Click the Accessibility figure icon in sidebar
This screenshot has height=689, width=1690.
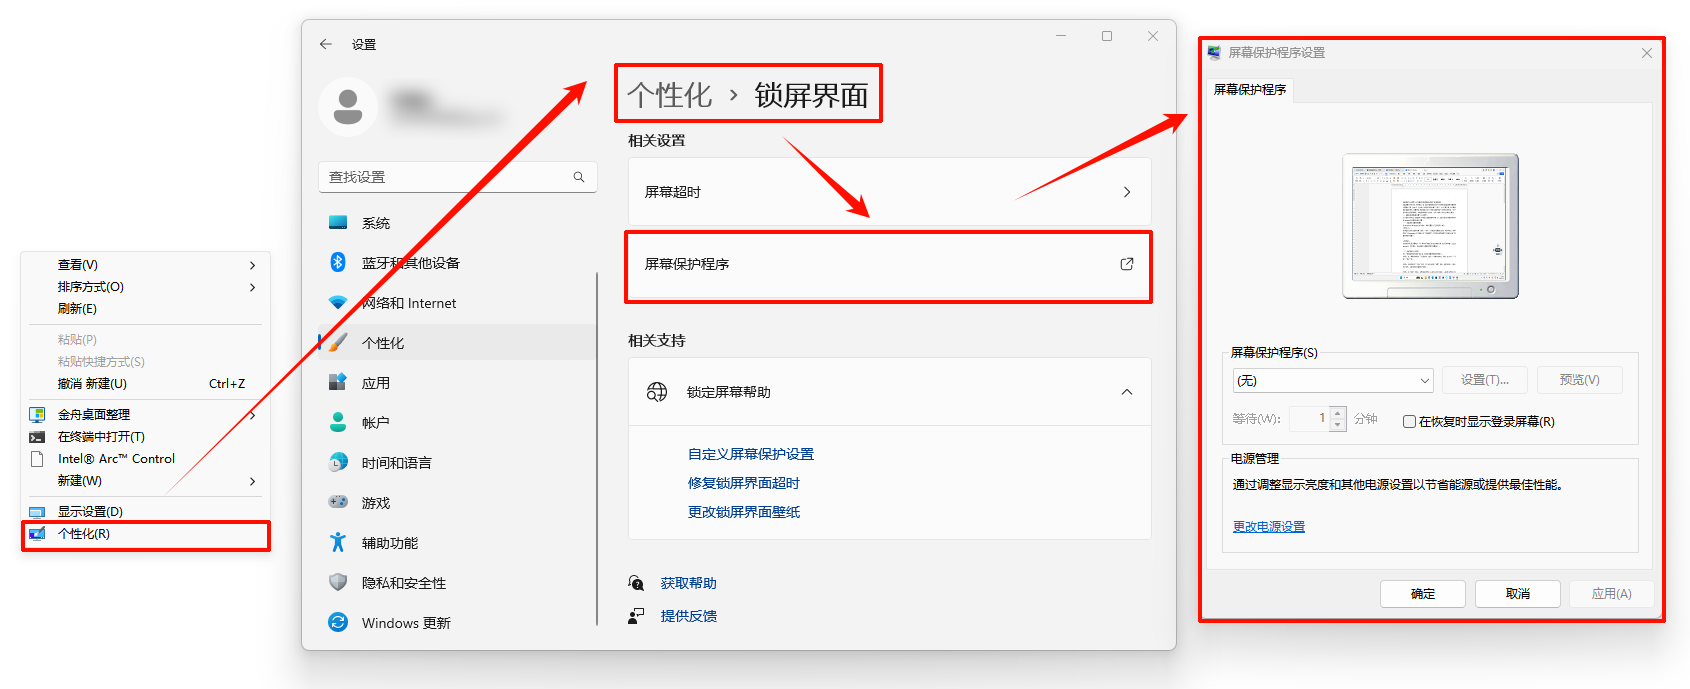338,542
